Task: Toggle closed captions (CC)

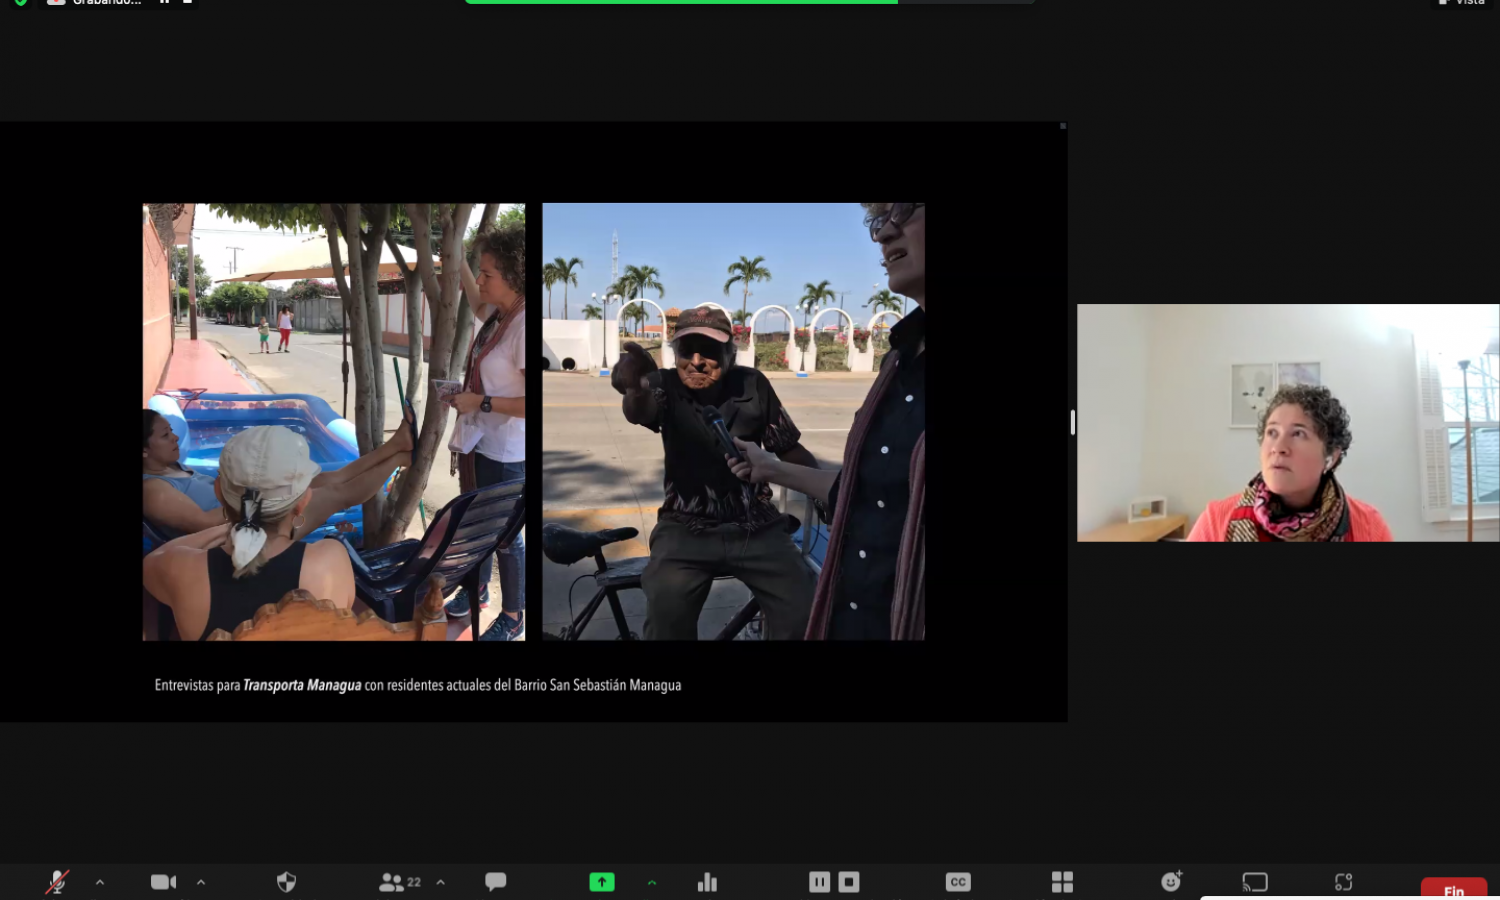Action: click(x=958, y=881)
